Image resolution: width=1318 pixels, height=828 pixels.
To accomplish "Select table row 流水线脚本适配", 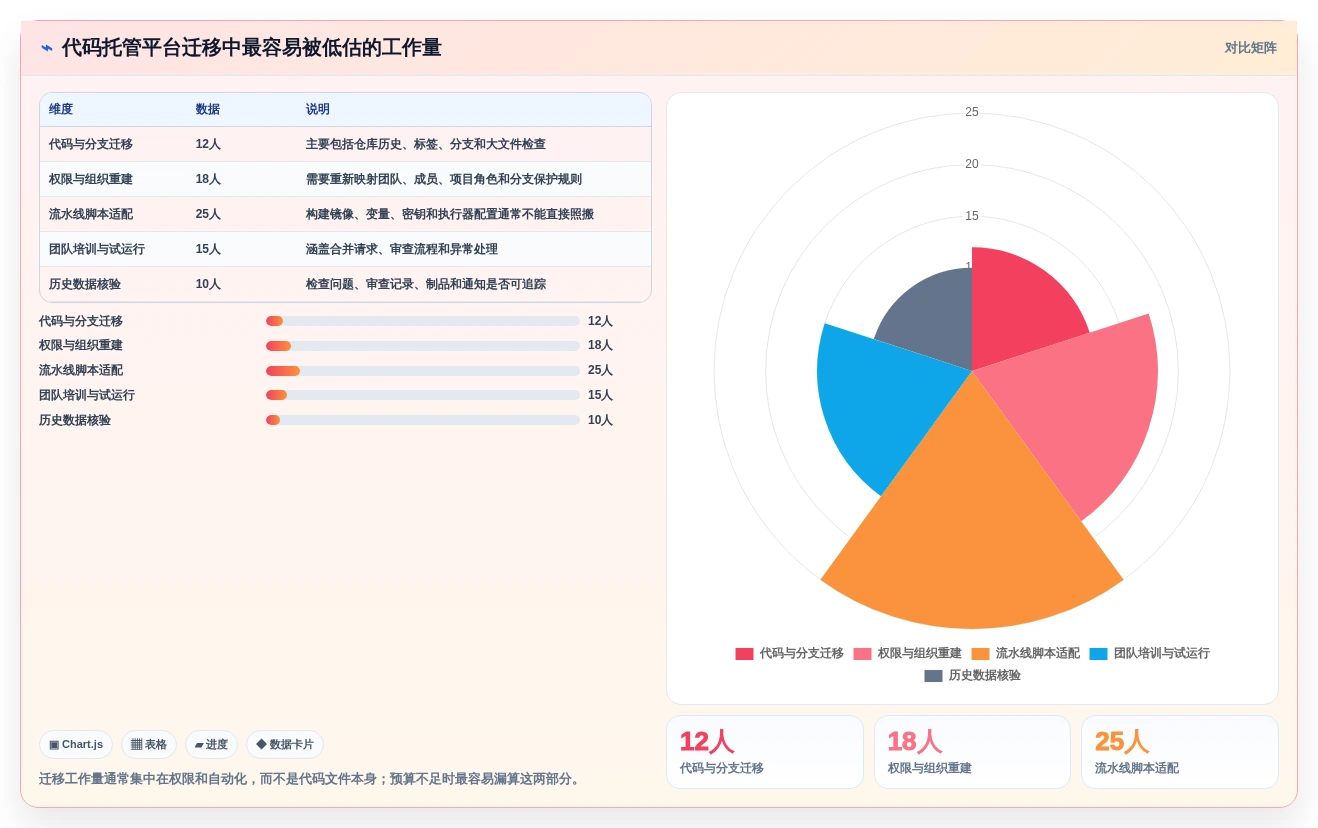I will (345, 214).
